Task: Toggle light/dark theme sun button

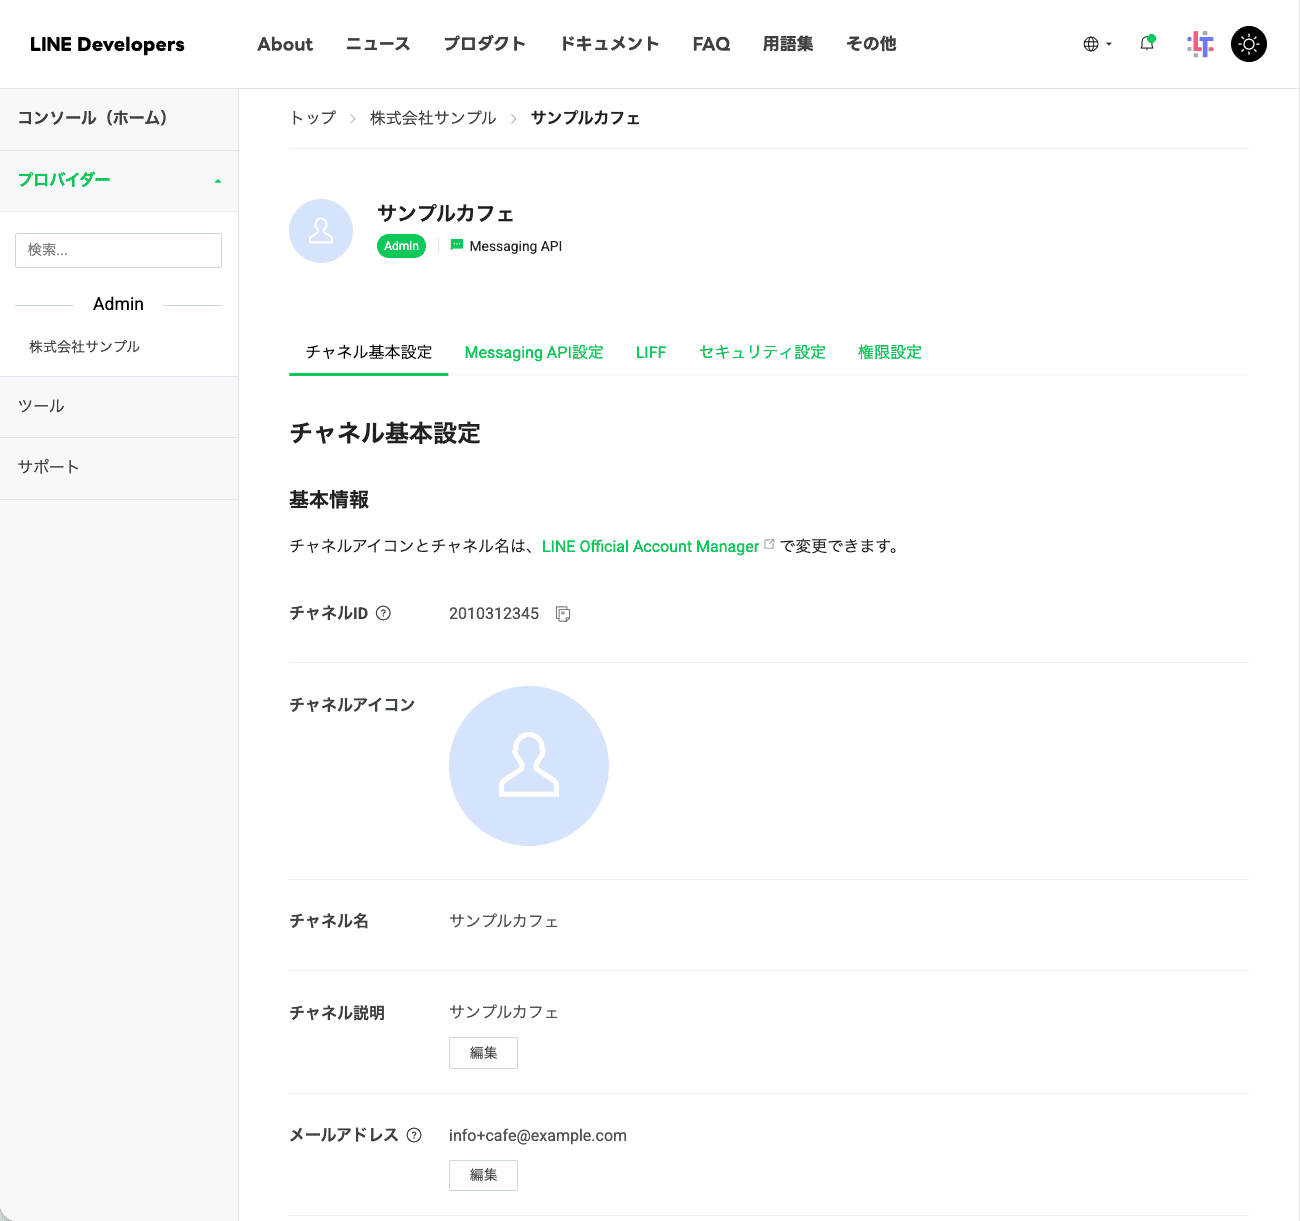Action: click(x=1249, y=44)
